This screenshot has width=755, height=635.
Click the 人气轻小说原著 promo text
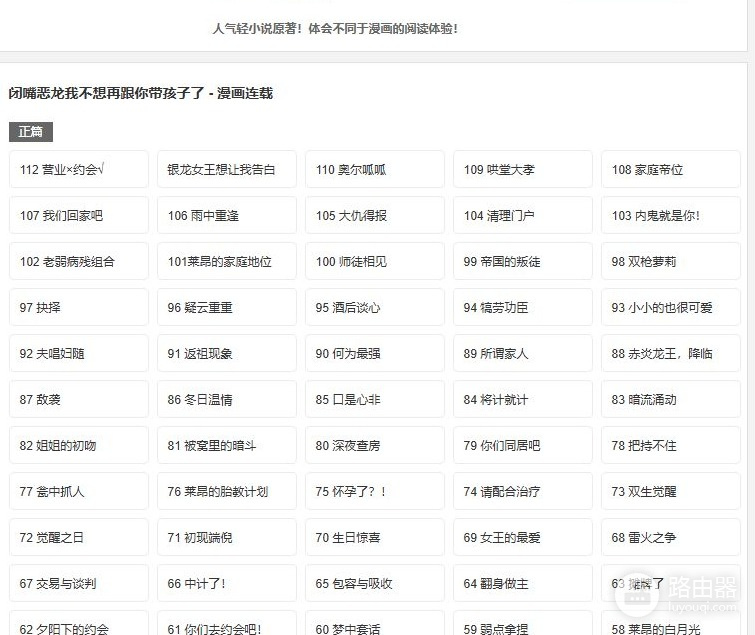click(335, 29)
